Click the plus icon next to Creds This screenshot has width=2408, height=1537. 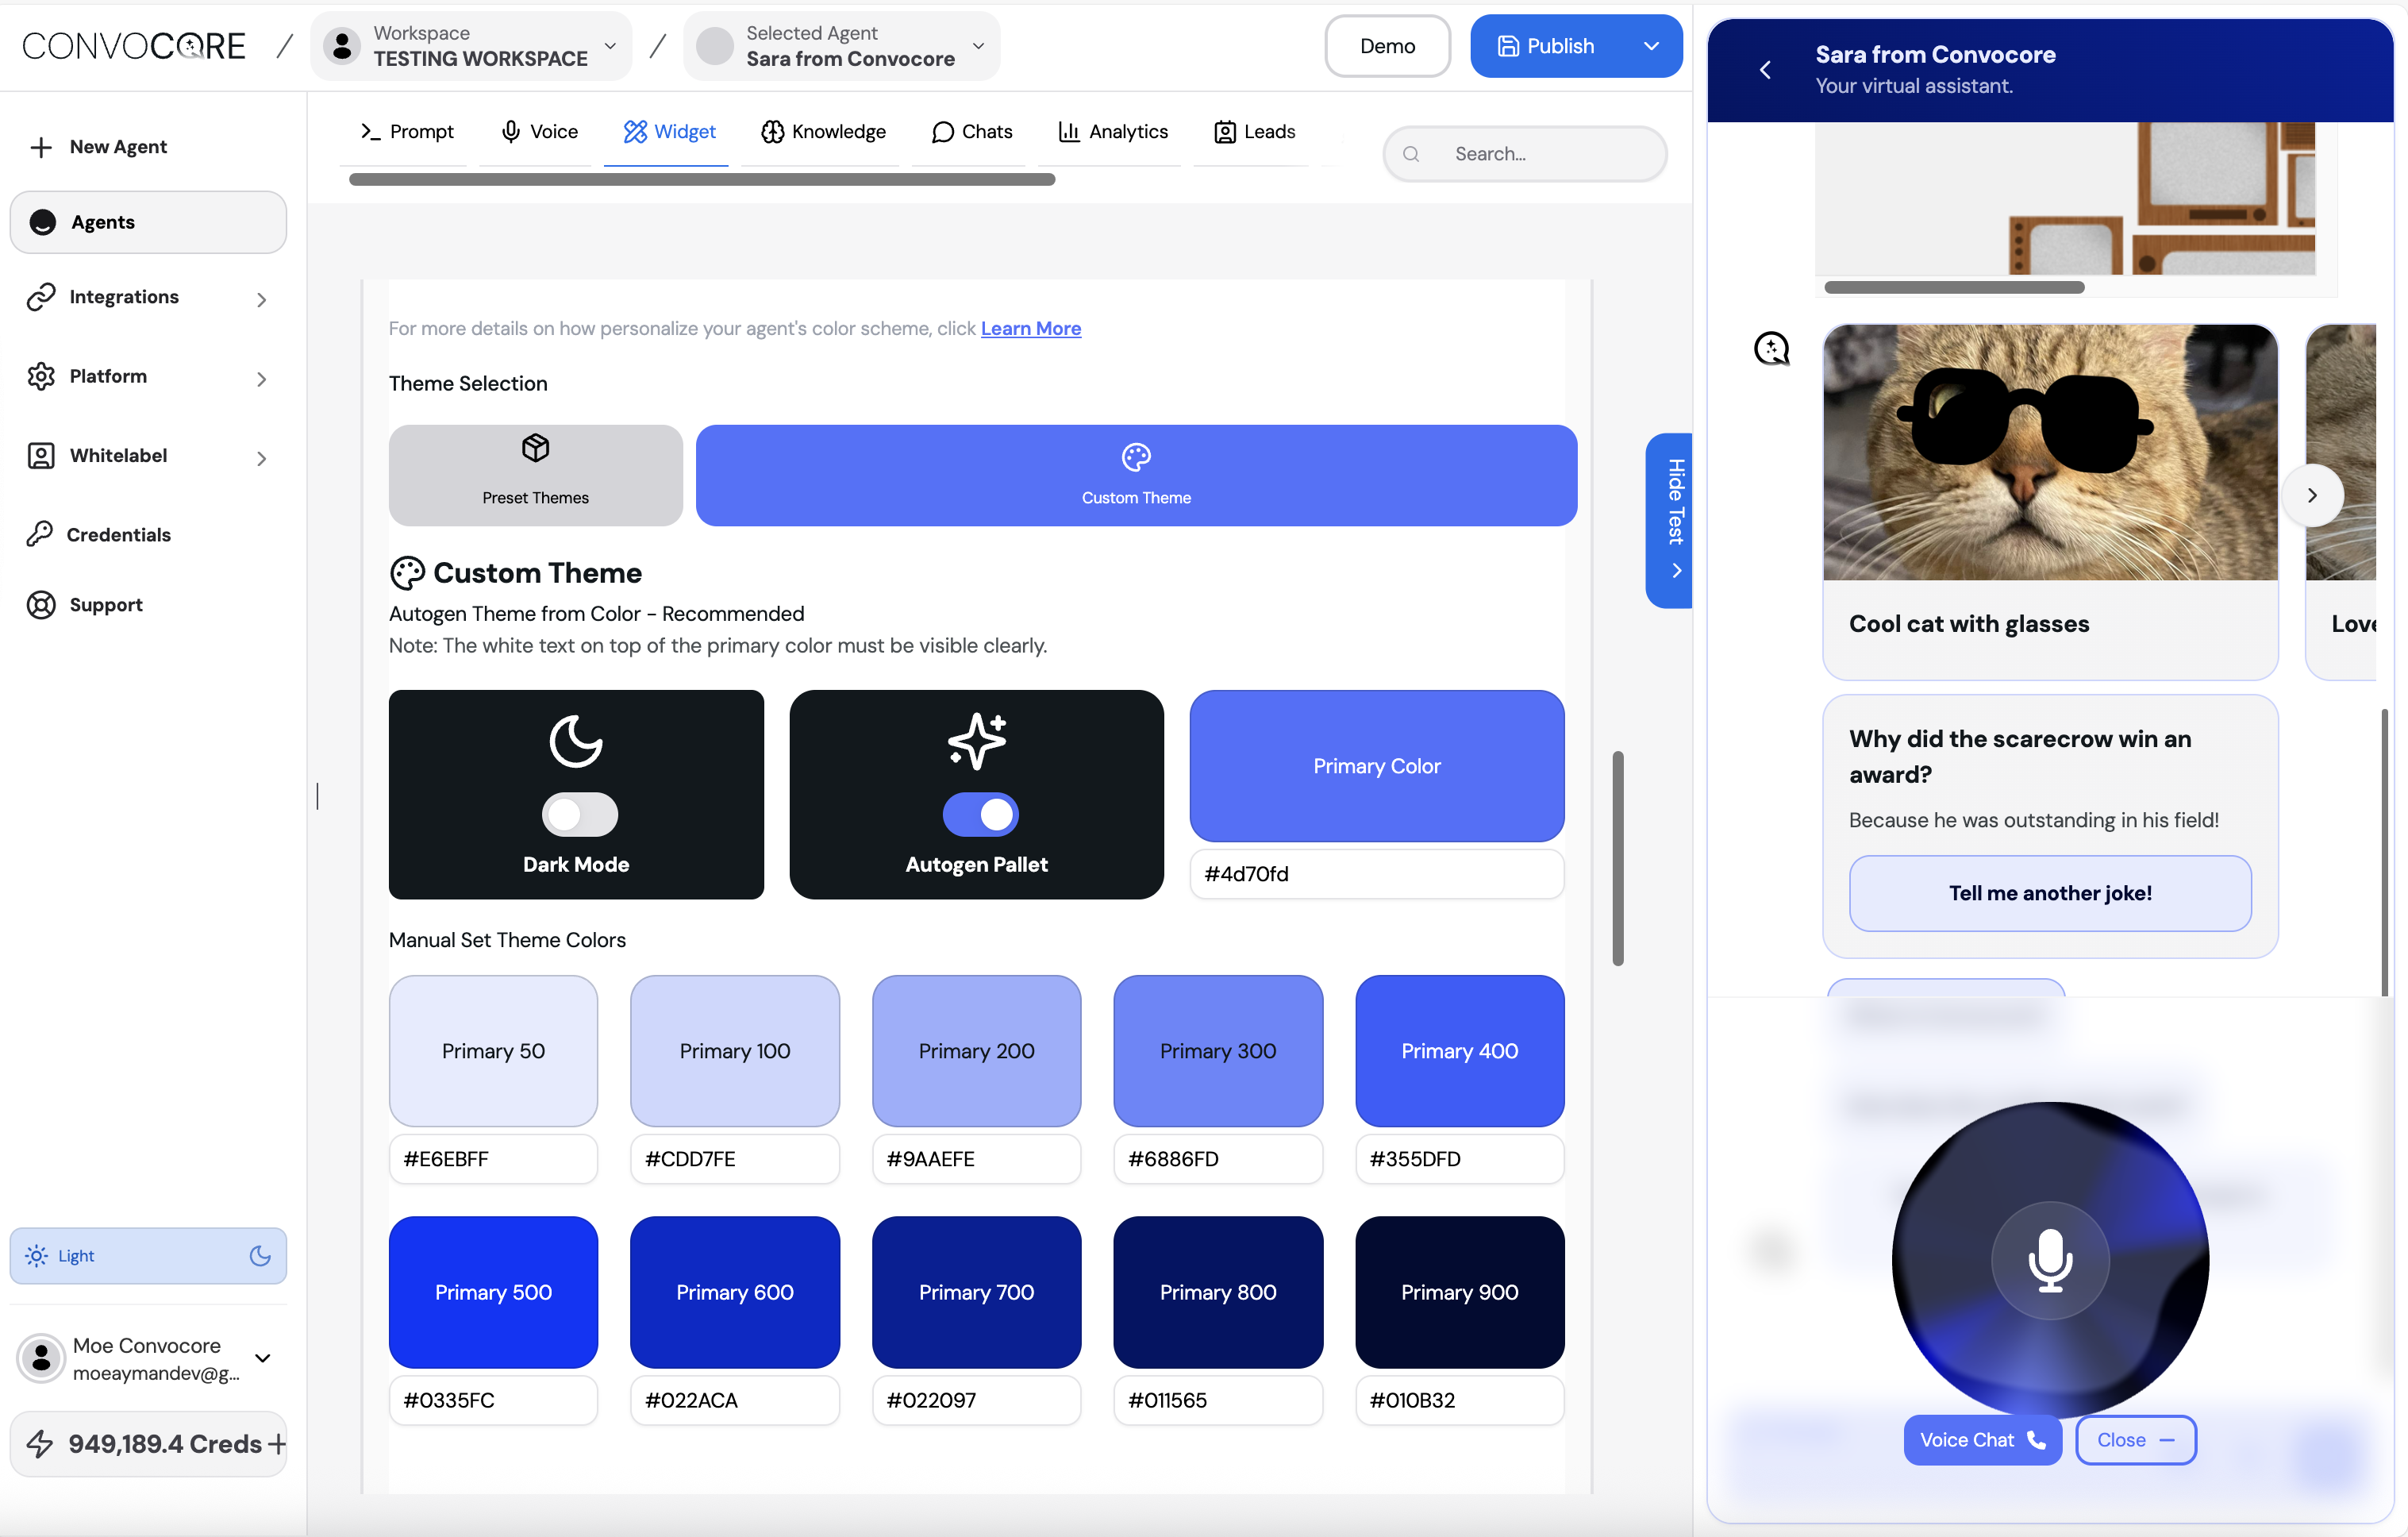[x=277, y=1444]
